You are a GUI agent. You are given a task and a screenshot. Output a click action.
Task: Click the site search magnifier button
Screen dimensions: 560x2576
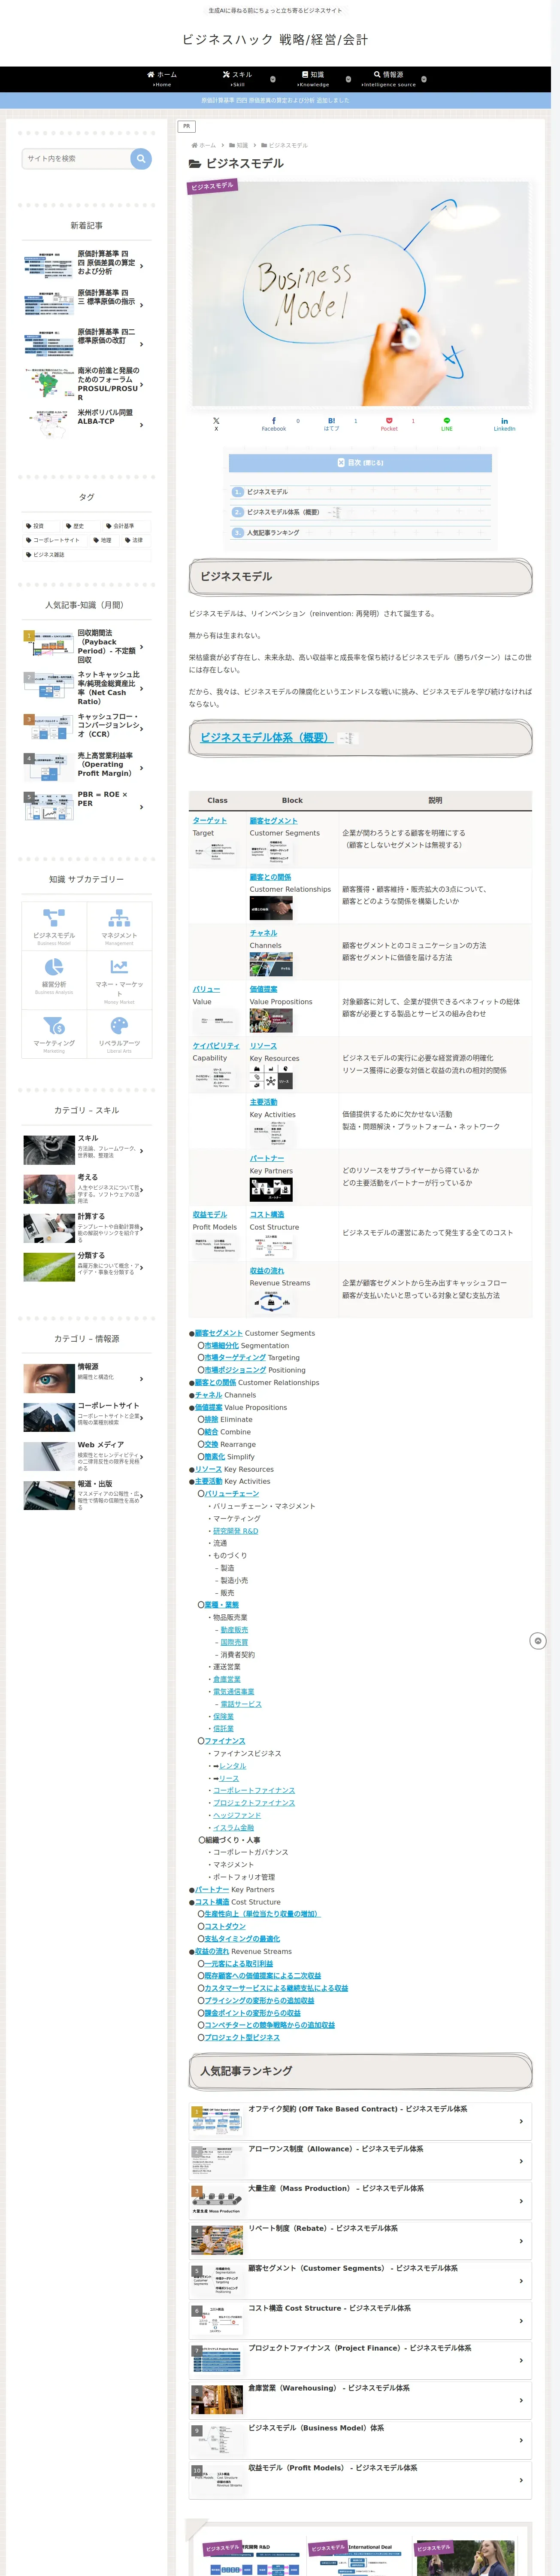click(141, 158)
